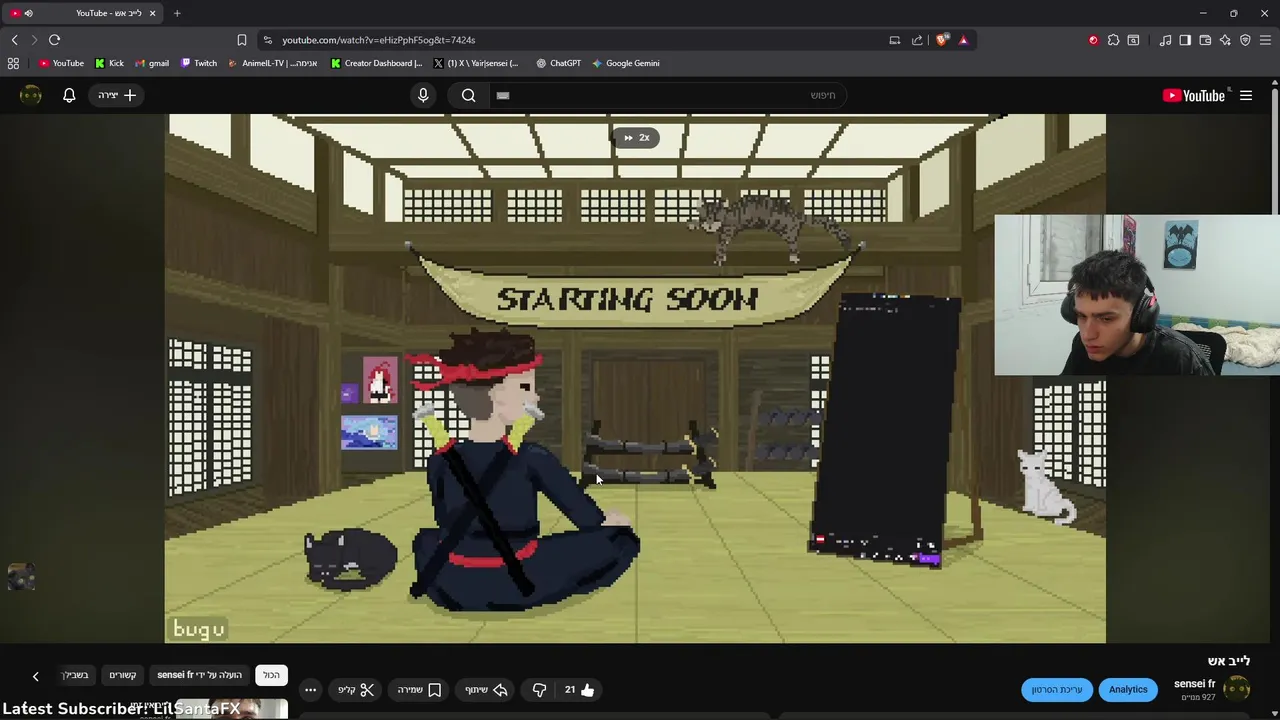Screen dimensions: 1280x720
Task: Go back in browser history
Action: tap(14, 40)
